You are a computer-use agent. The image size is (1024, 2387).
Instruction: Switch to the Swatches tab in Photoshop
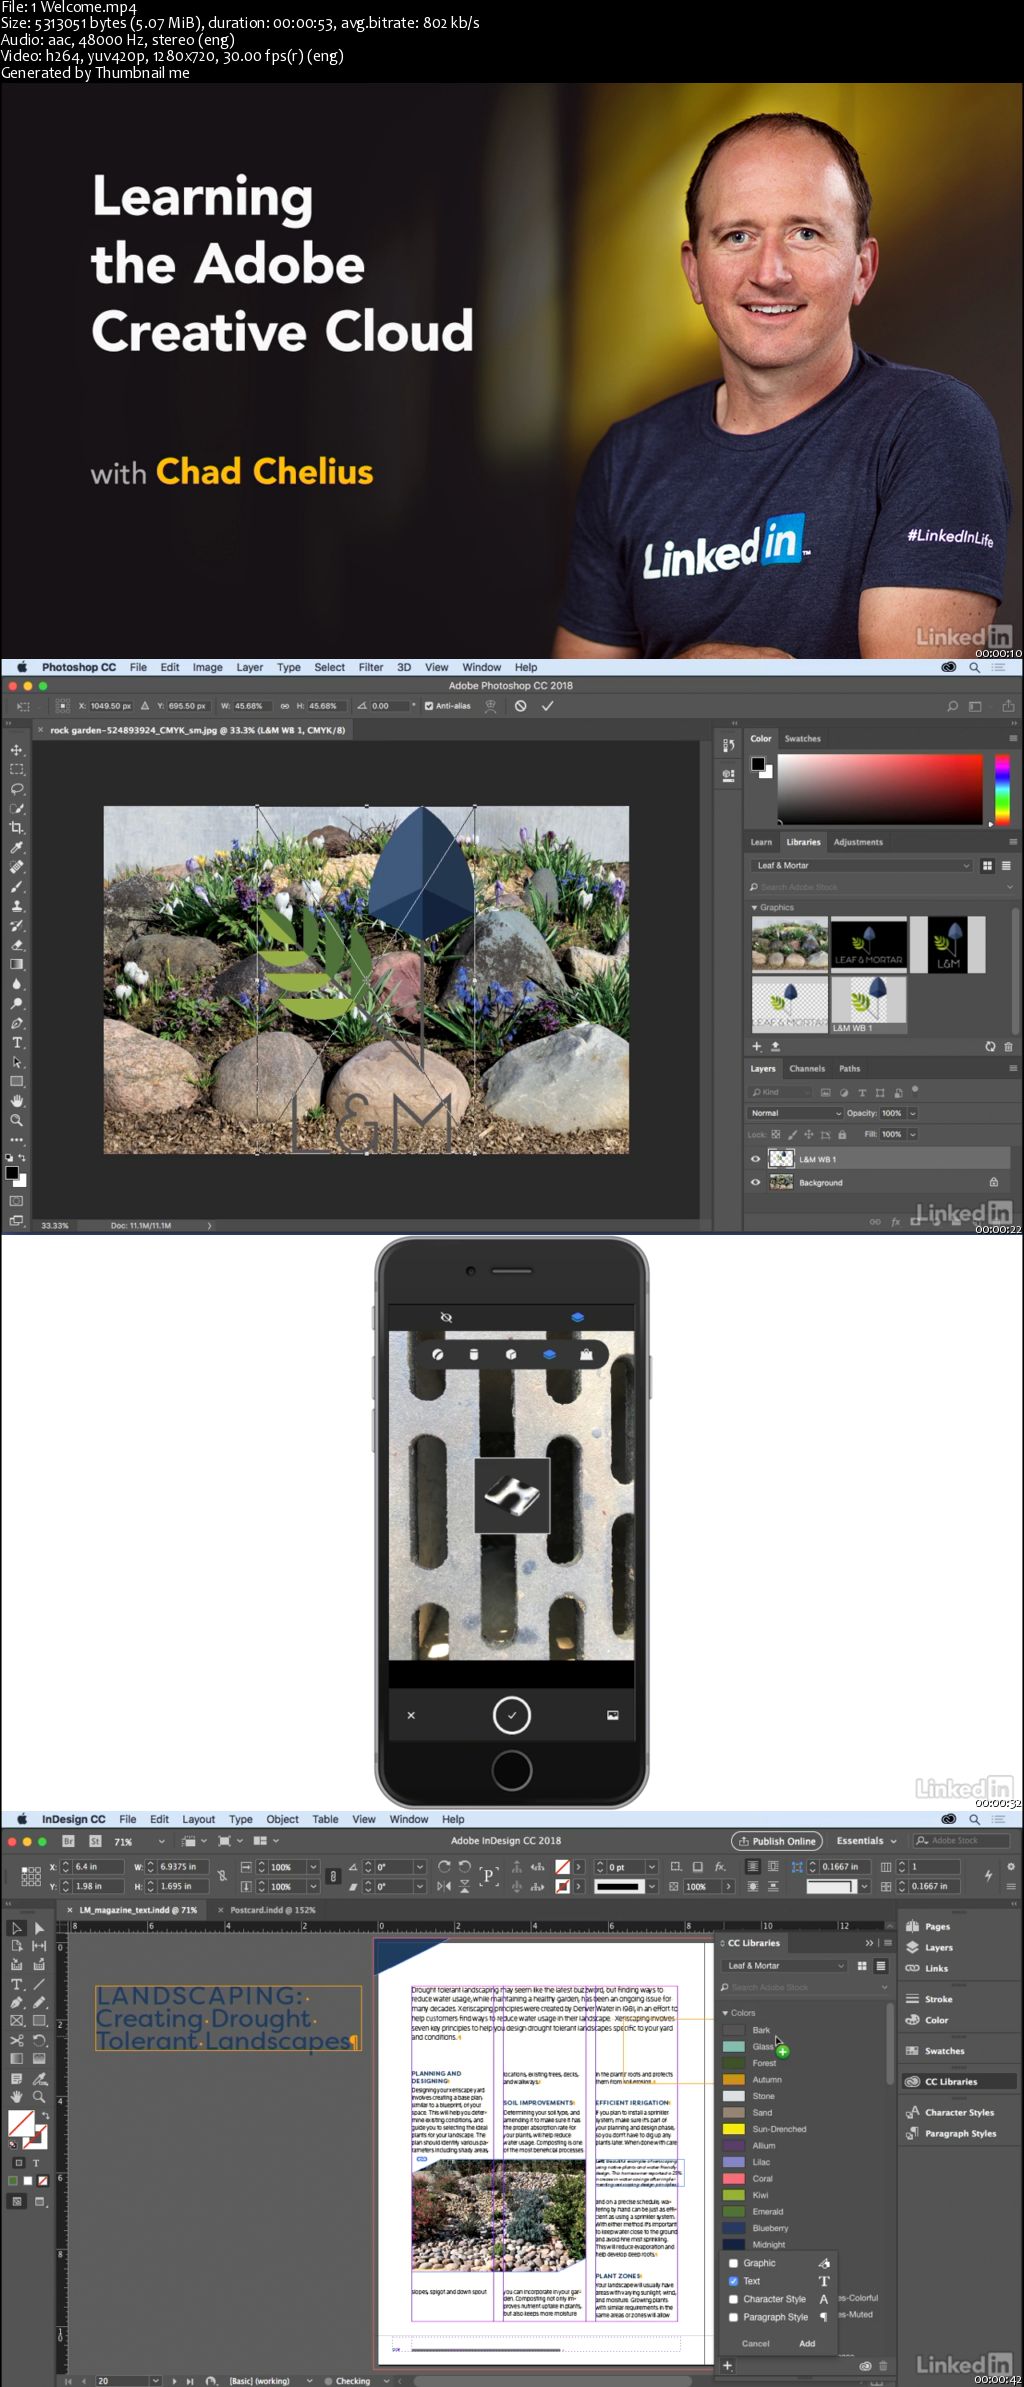pos(802,739)
